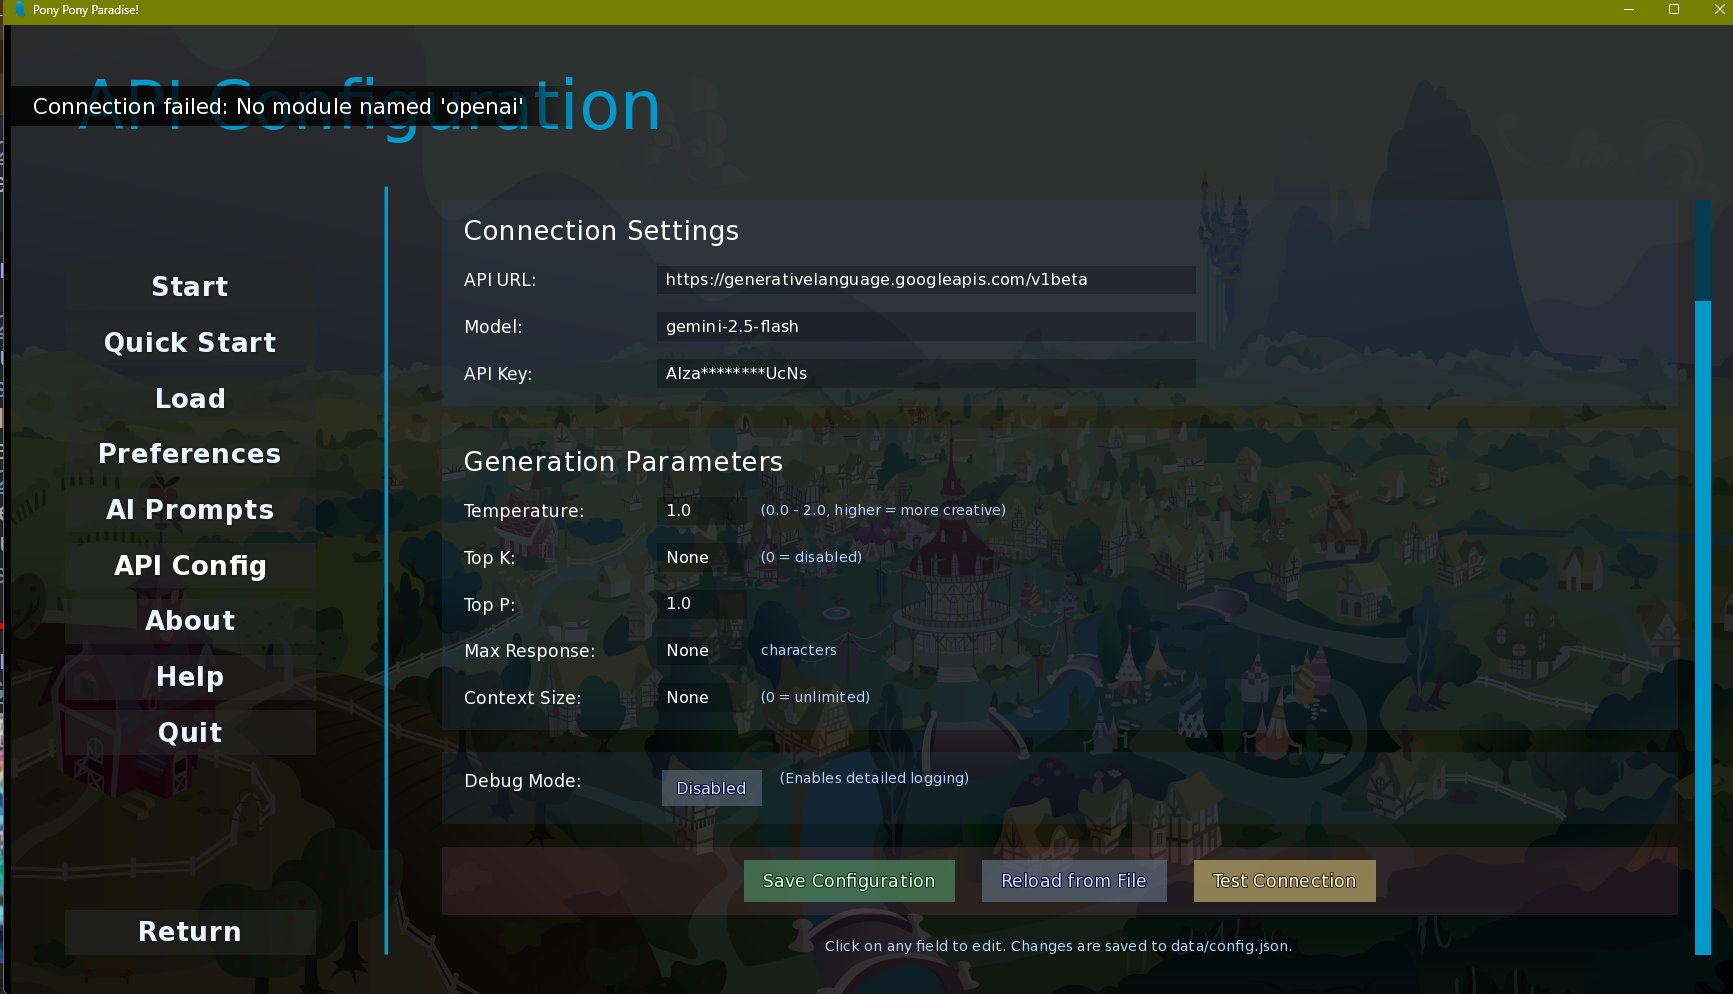Edit the Model field gemini-2.5-flash
Viewport: 1733px width, 994px height.
(x=926, y=327)
